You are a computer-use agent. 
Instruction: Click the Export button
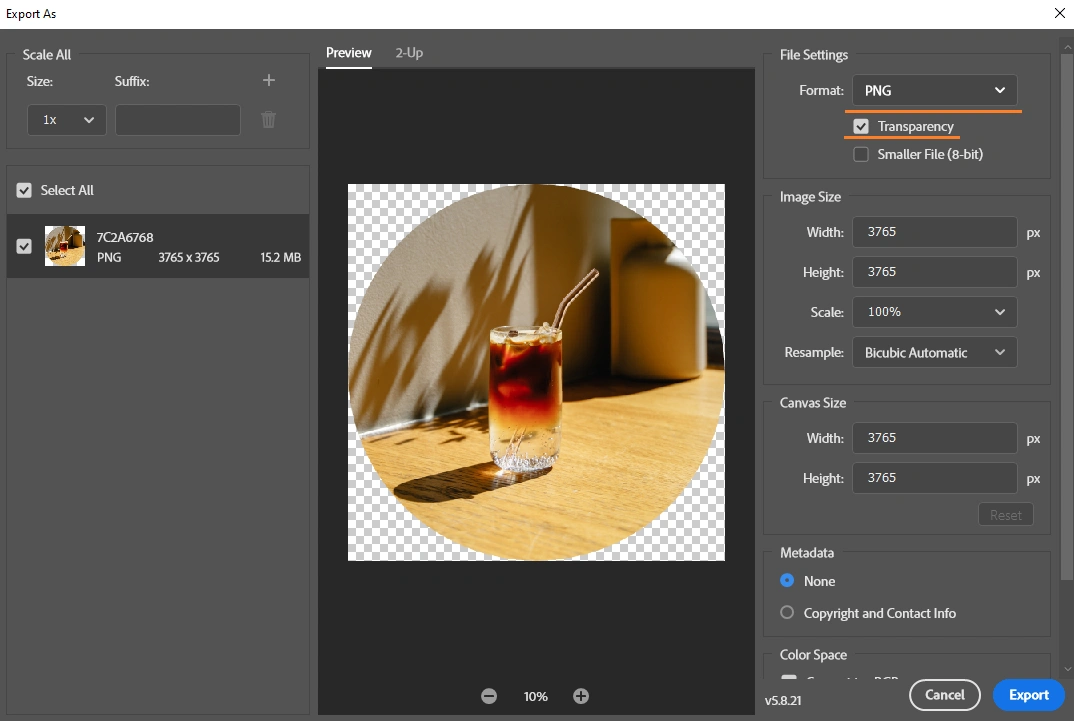point(1029,695)
